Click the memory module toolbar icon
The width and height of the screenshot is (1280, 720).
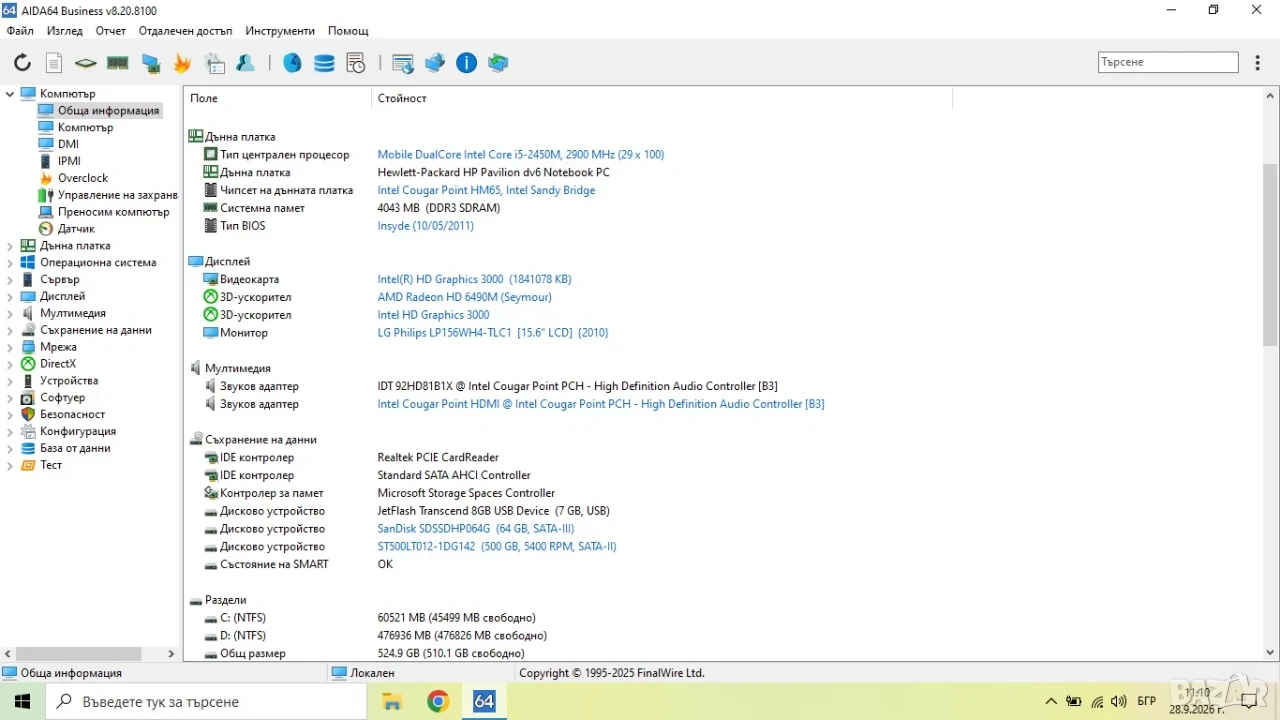pyautogui.click(x=118, y=63)
